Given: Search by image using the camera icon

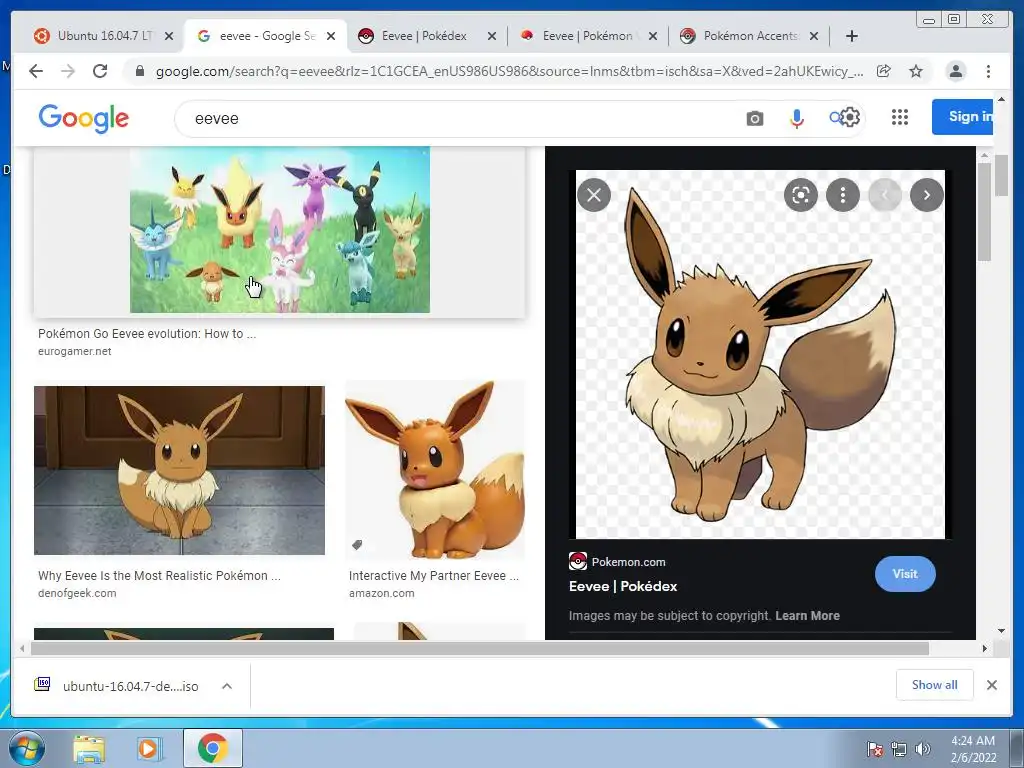Looking at the screenshot, I should coord(755,118).
